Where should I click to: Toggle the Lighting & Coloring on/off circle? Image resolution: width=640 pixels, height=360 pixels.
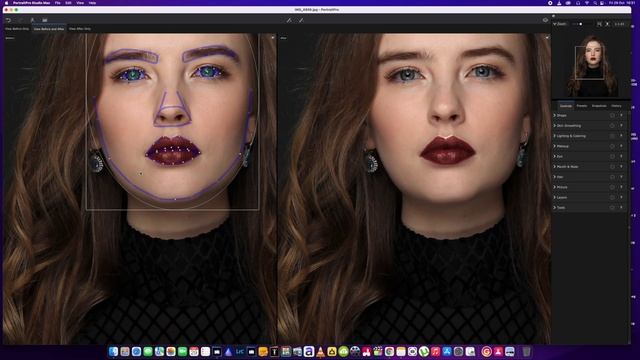coord(612,136)
